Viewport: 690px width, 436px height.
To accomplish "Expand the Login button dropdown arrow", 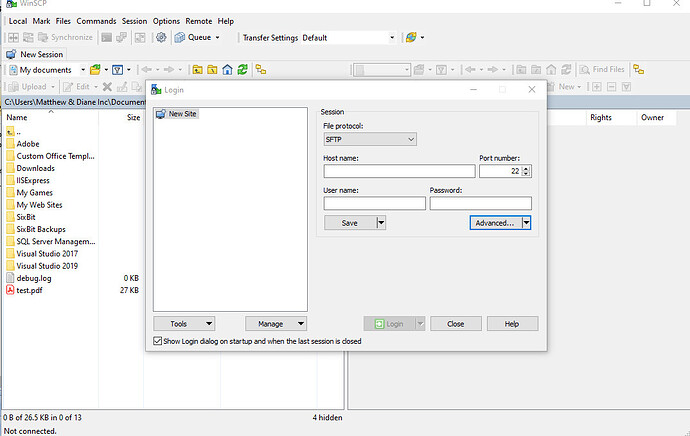I will click(x=420, y=324).
